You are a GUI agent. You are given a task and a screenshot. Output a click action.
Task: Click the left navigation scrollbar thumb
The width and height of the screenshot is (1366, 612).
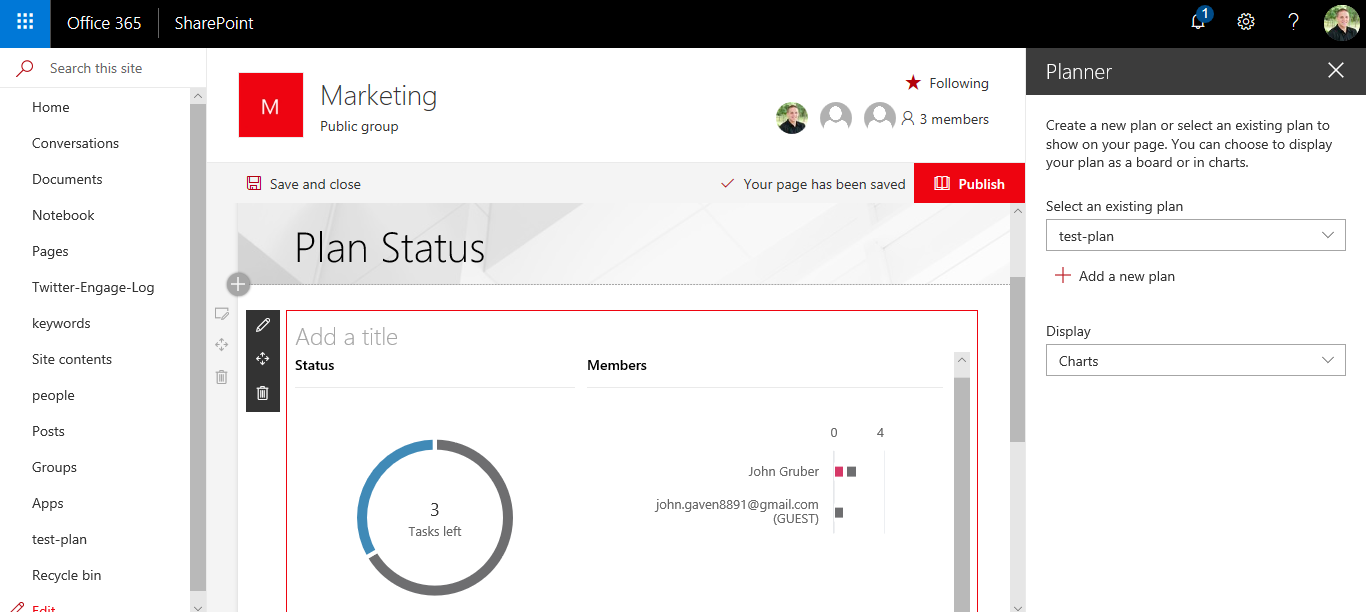[x=198, y=345]
